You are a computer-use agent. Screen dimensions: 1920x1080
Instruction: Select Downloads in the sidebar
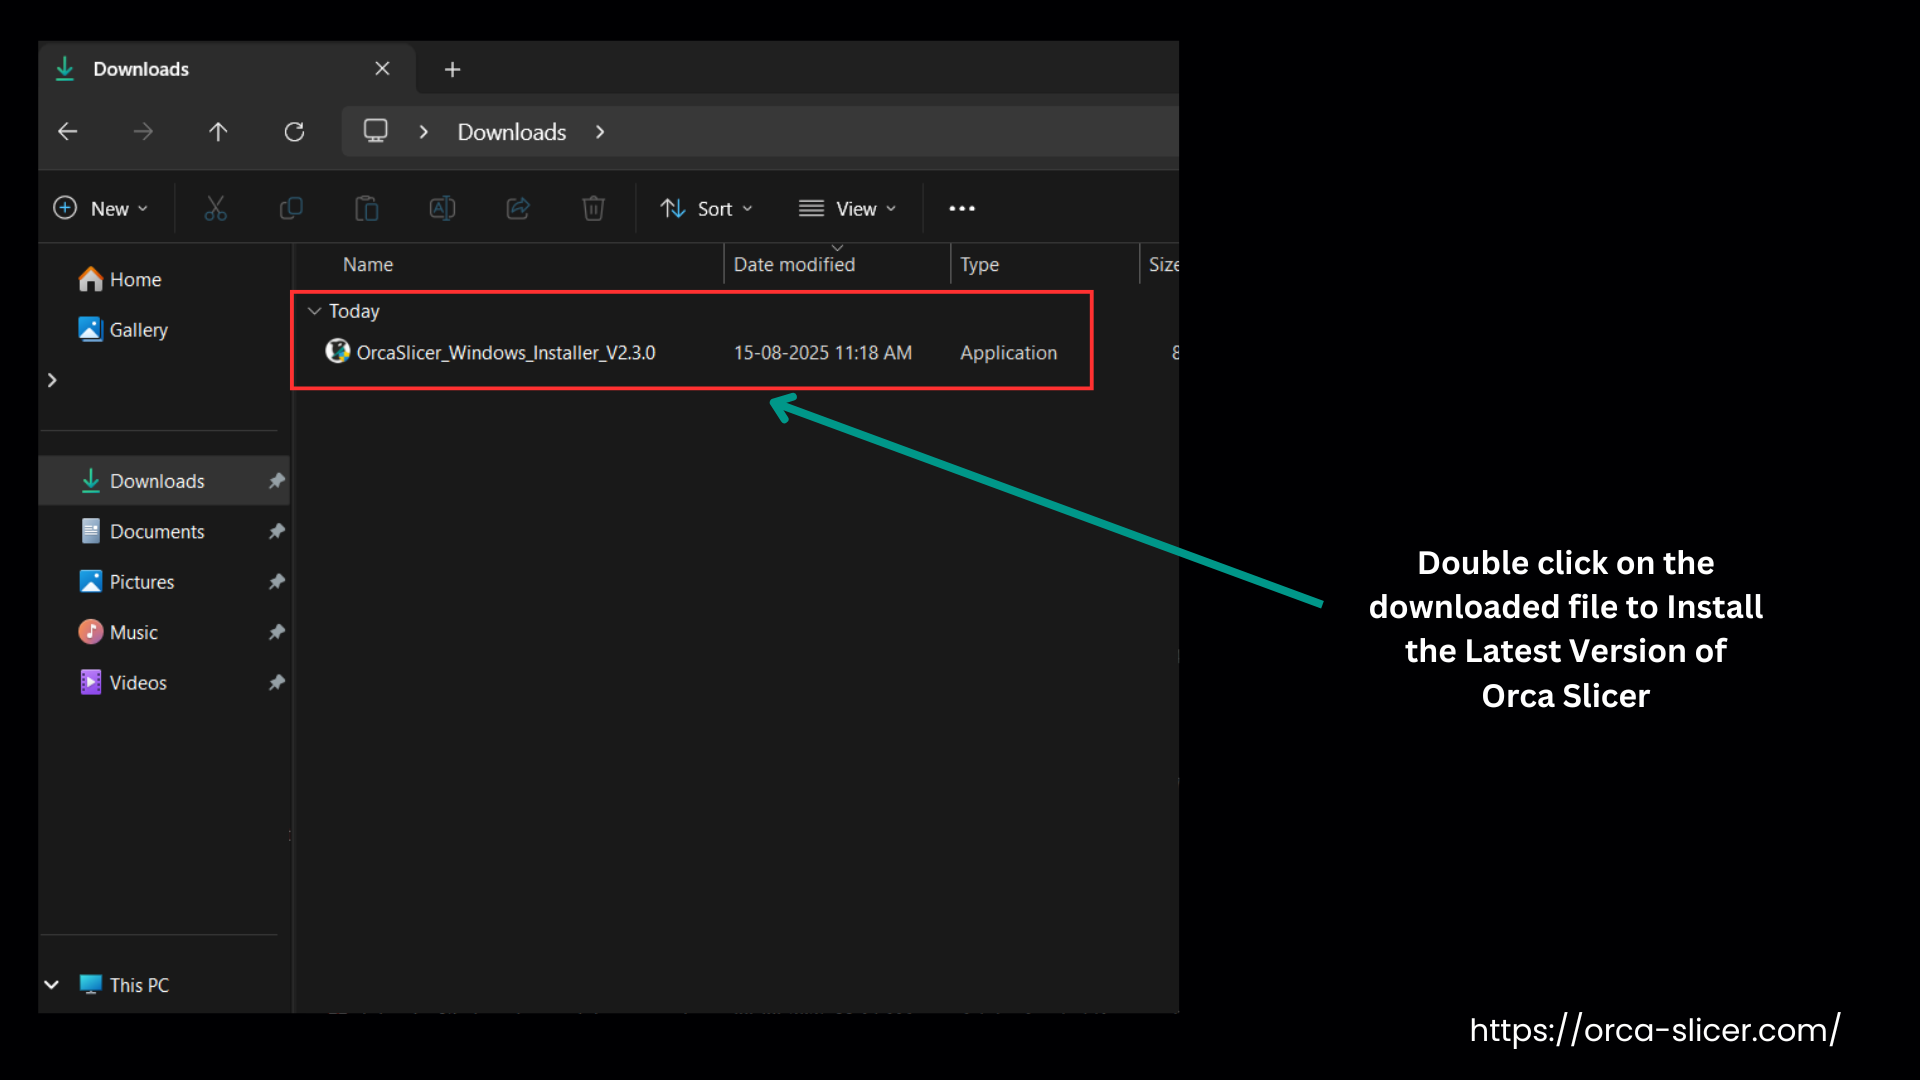coord(164,481)
